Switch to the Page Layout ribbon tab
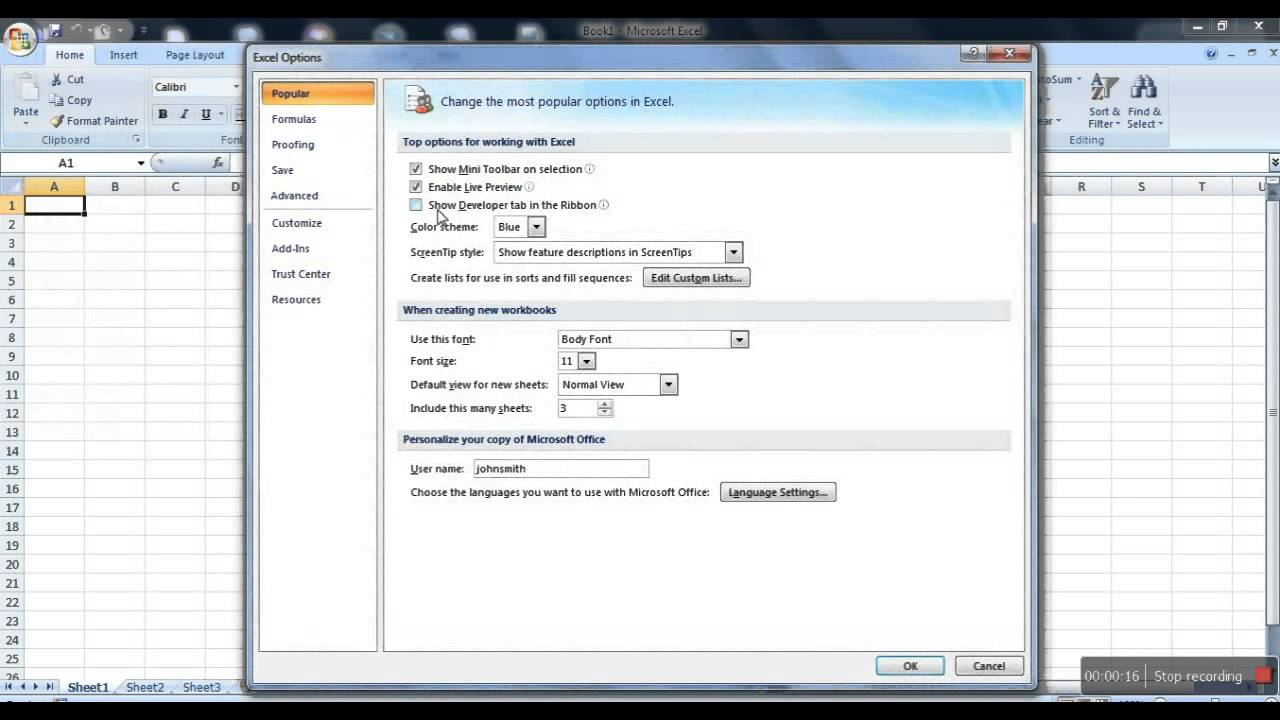Screen dimensions: 1280x720 [x=195, y=55]
